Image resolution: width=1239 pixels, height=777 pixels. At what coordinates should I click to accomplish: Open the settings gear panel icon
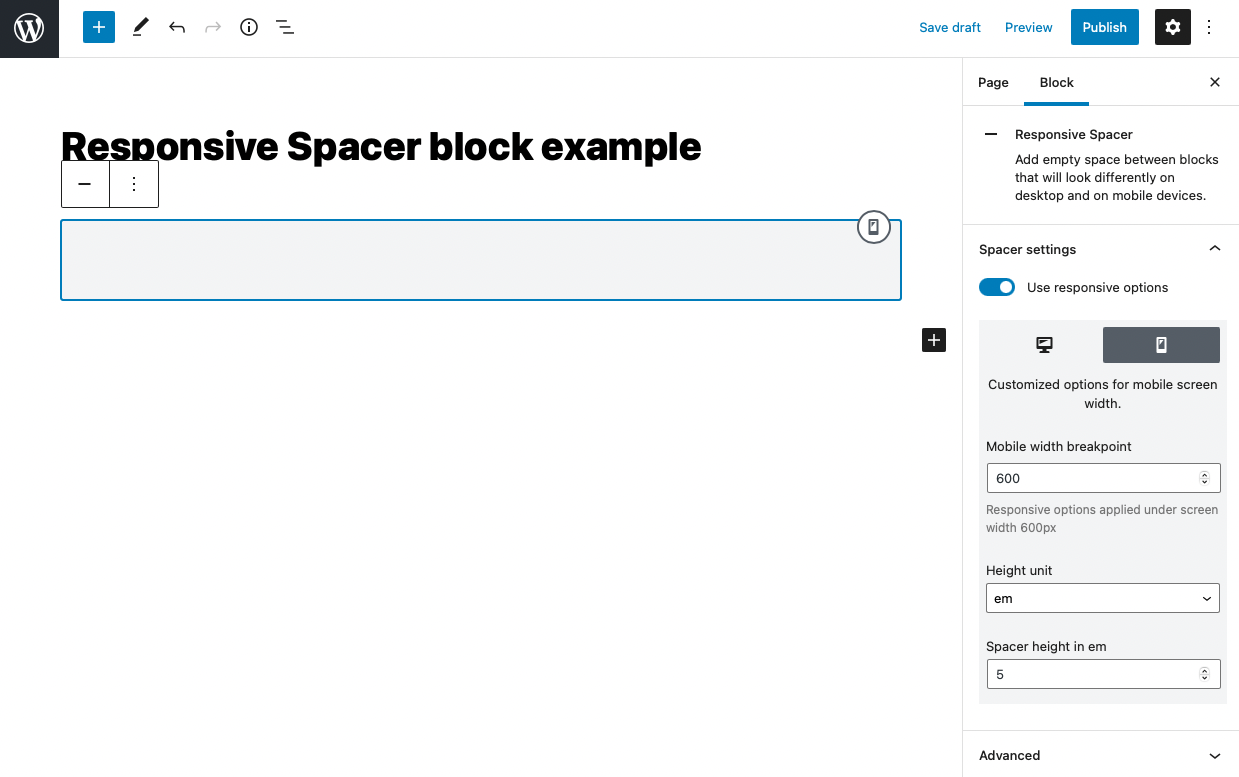tap(1172, 27)
